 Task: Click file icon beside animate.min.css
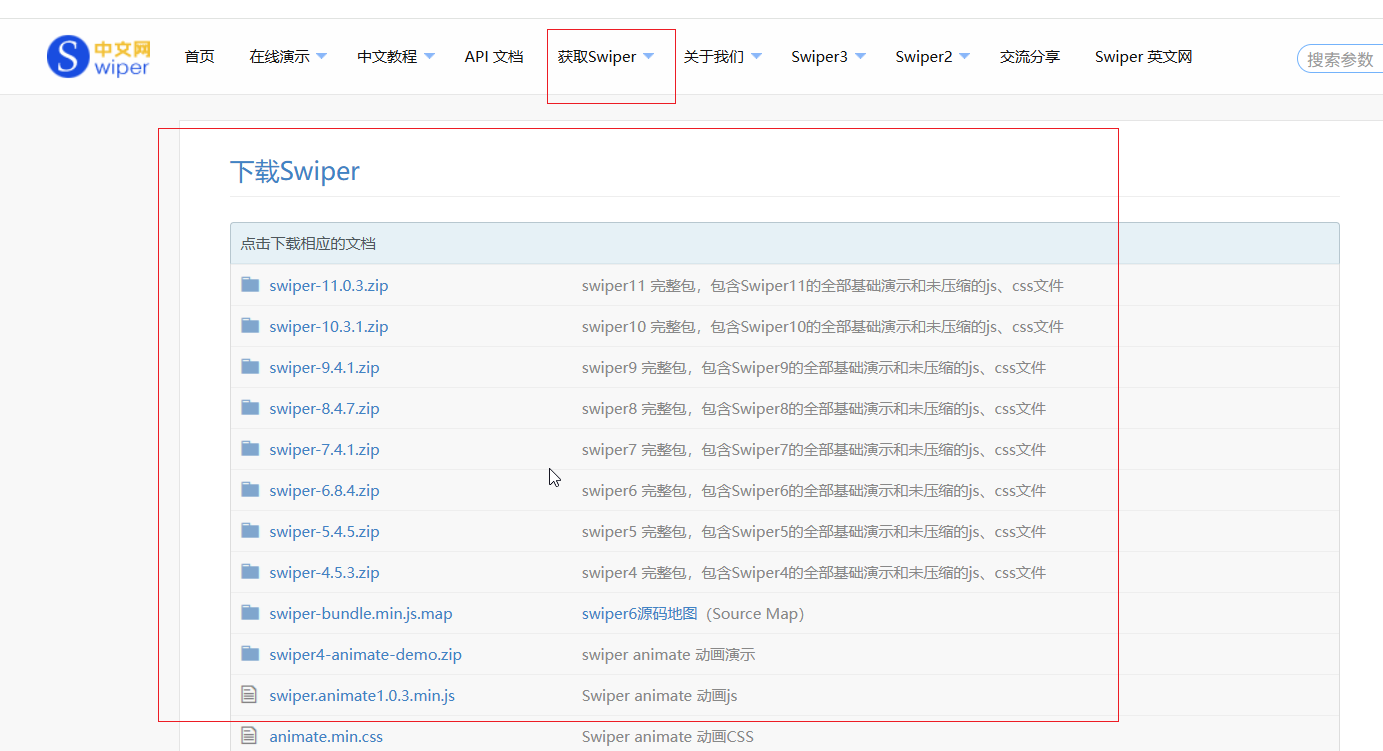tap(249, 735)
